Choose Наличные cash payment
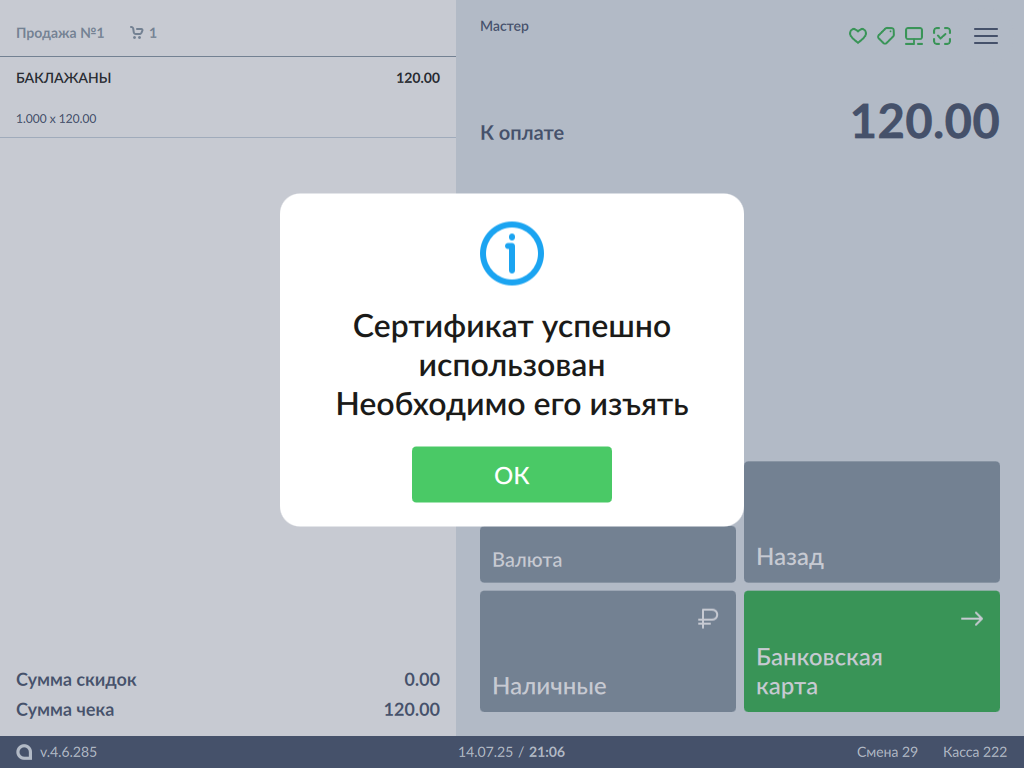This screenshot has height=768, width=1024. [608, 651]
